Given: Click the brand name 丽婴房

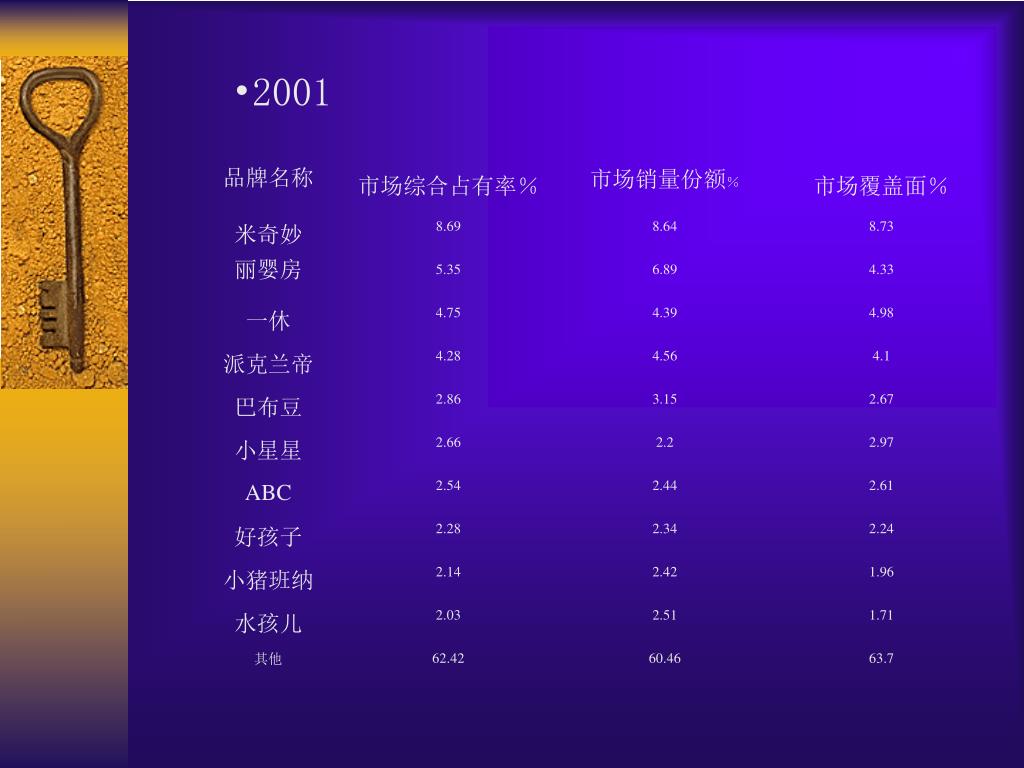Looking at the screenshot, I should (x=268, y=270).
